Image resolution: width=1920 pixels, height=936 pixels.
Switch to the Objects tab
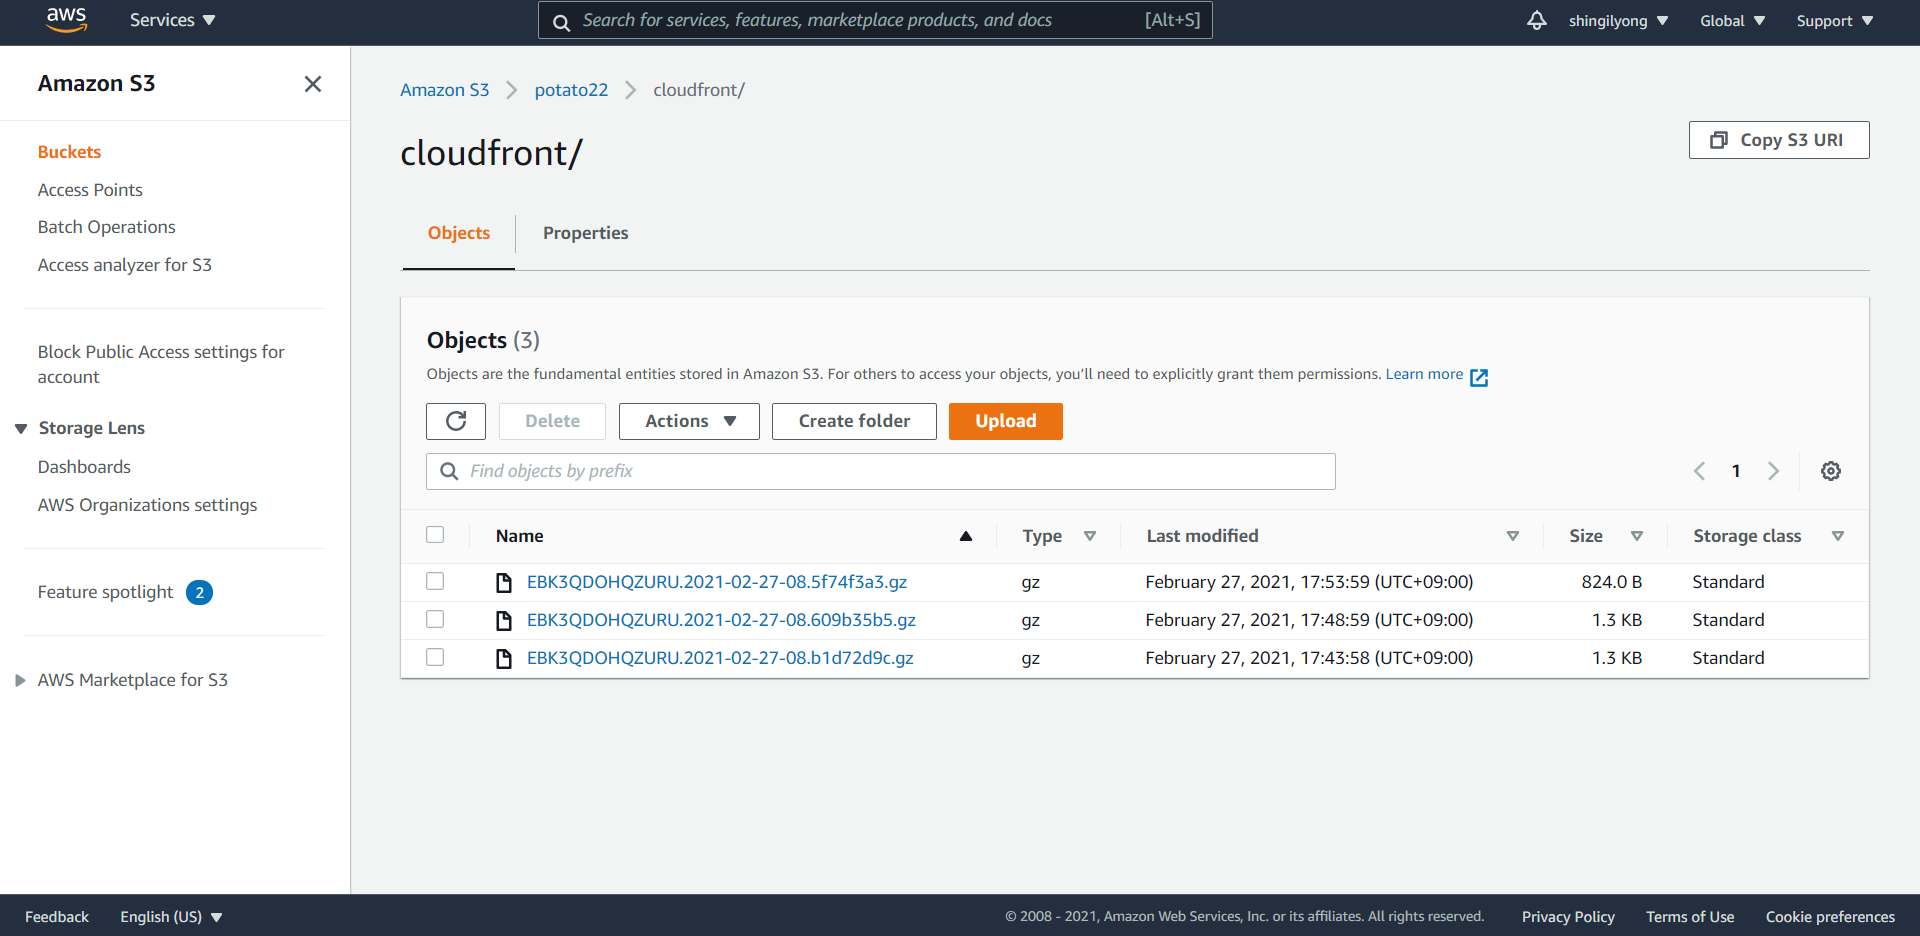(x=459, y=233)
